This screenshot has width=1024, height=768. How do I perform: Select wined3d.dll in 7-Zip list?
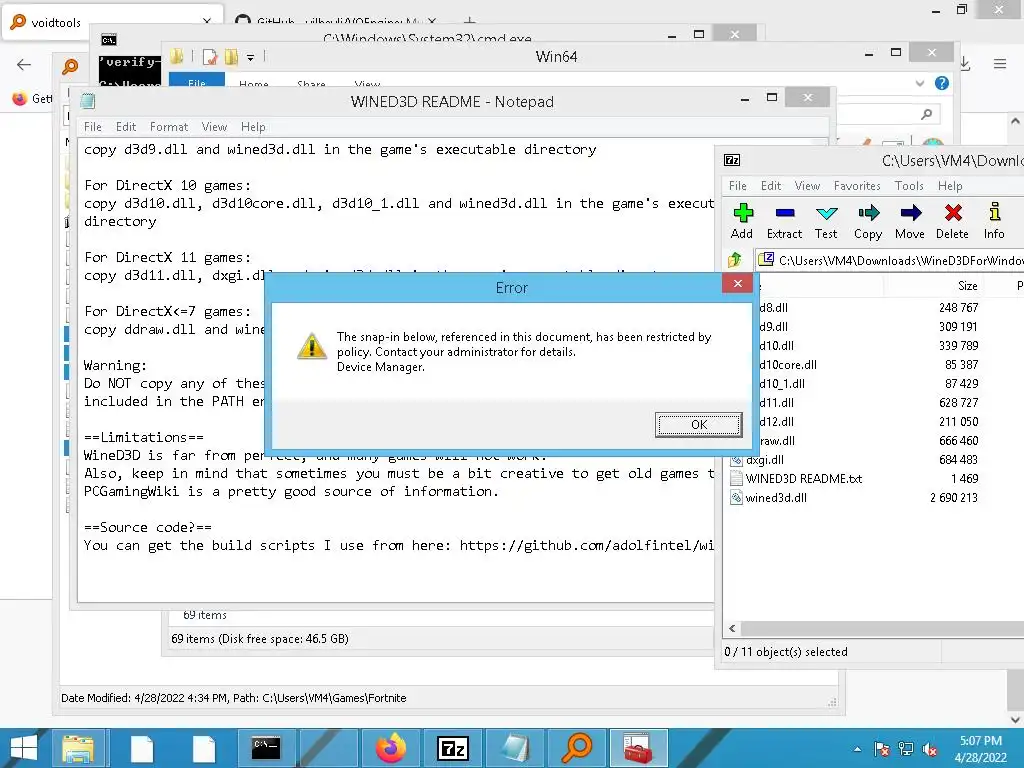(776, 498)
